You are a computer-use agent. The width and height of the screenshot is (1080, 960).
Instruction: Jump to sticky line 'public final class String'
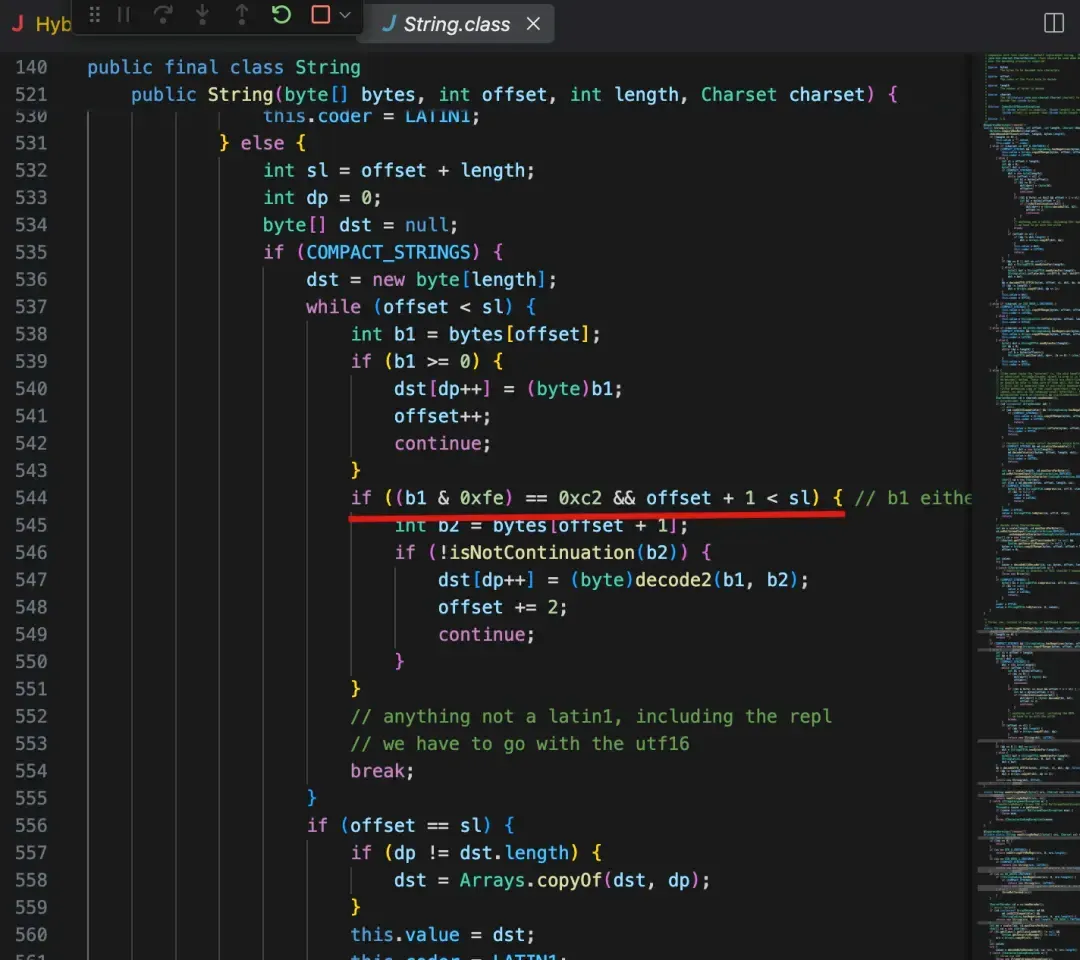(x=223, y=67)
